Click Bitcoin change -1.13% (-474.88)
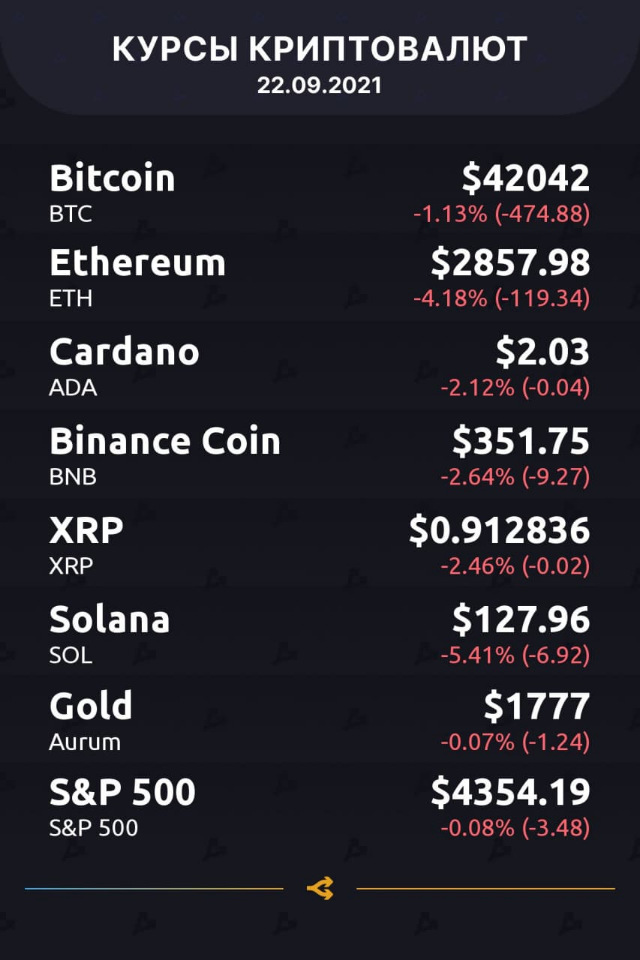The height and width of the screenshot is (960, 640). click(x=501, y=214)
